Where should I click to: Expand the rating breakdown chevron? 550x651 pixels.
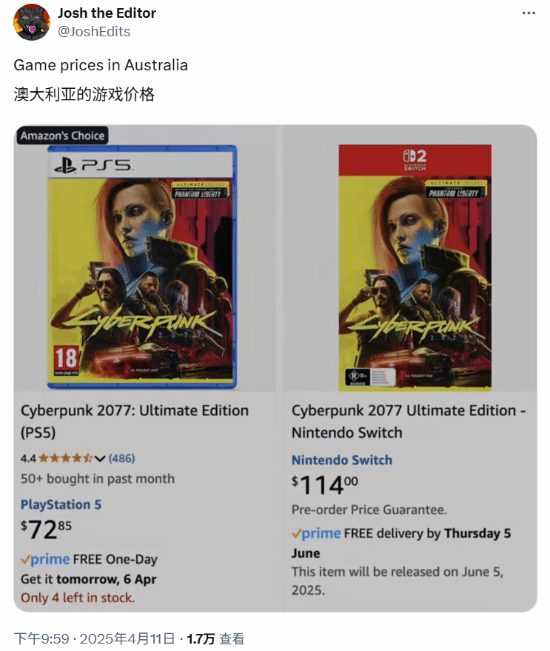[x=100, y=459]
